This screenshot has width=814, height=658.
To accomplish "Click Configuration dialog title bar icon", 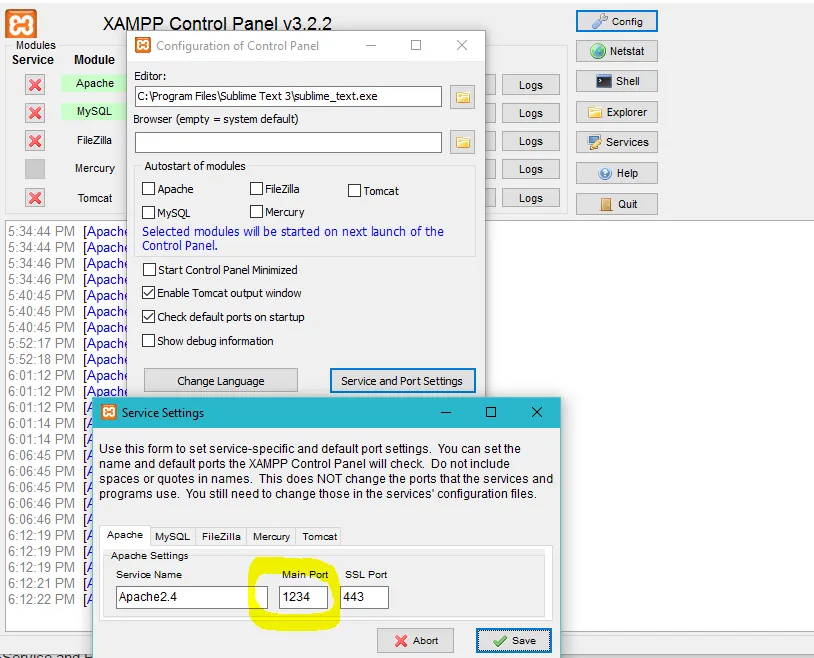I will [143, 45].
